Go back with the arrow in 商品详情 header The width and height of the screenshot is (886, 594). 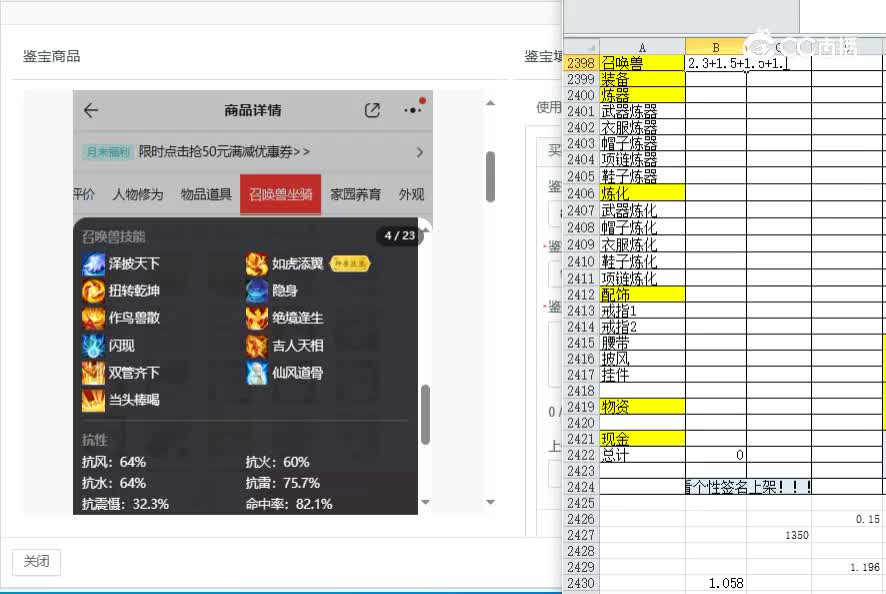point(91,110)
